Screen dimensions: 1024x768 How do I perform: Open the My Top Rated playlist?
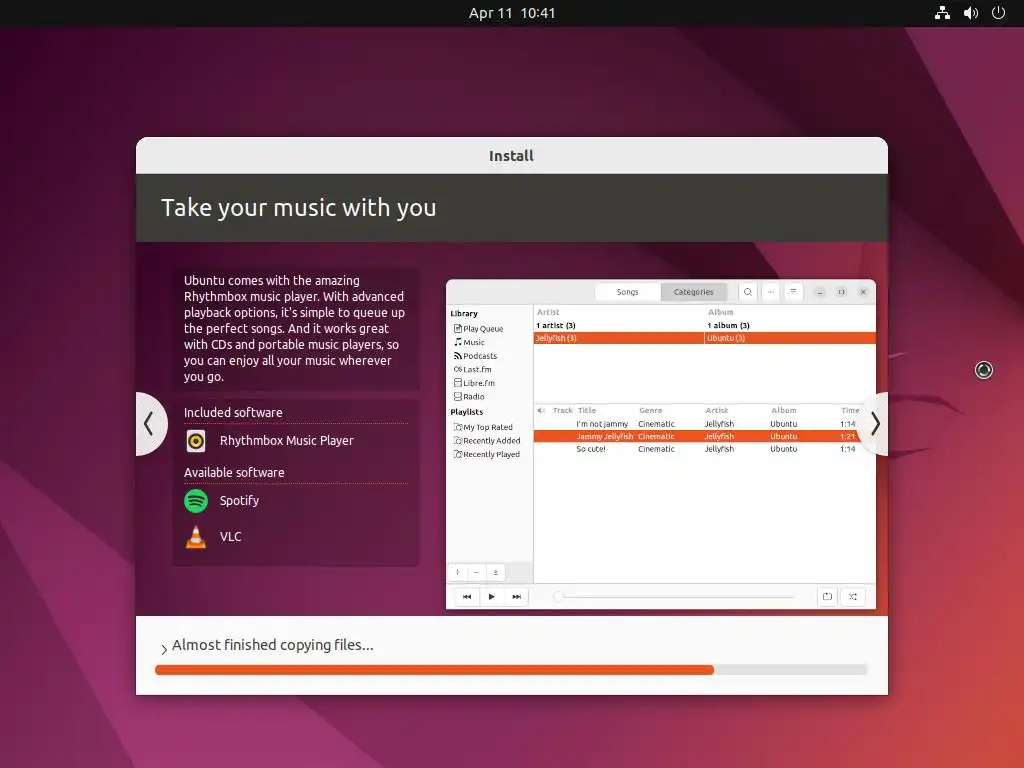point(483,427)
